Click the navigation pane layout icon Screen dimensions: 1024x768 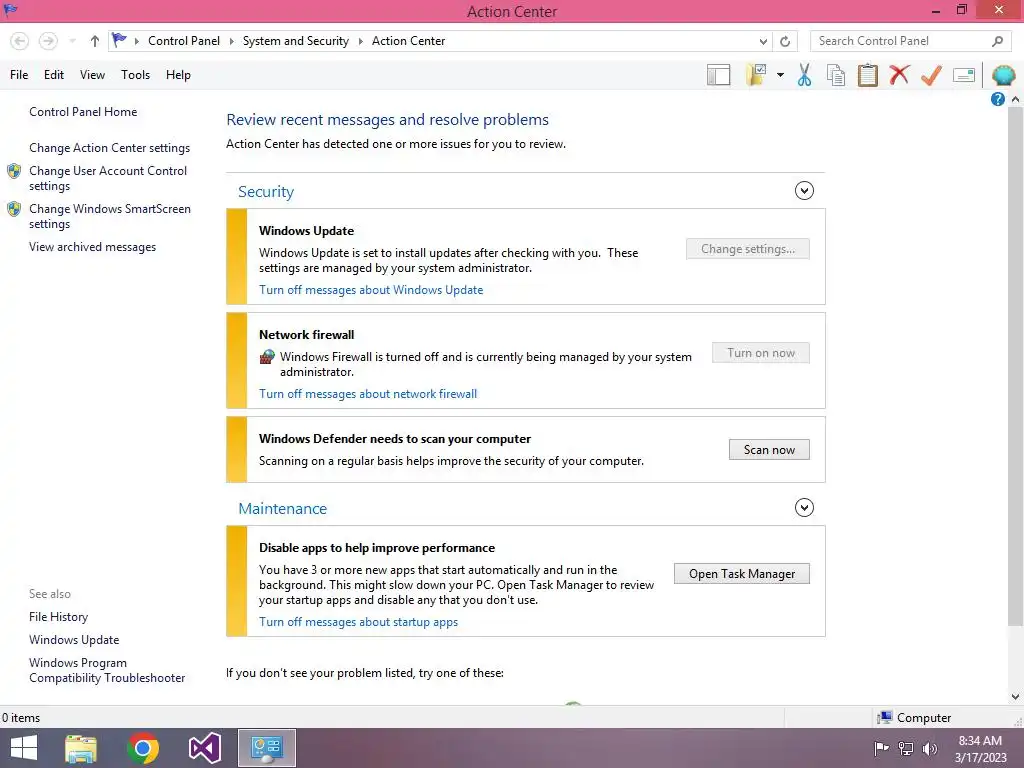point(718,75)
